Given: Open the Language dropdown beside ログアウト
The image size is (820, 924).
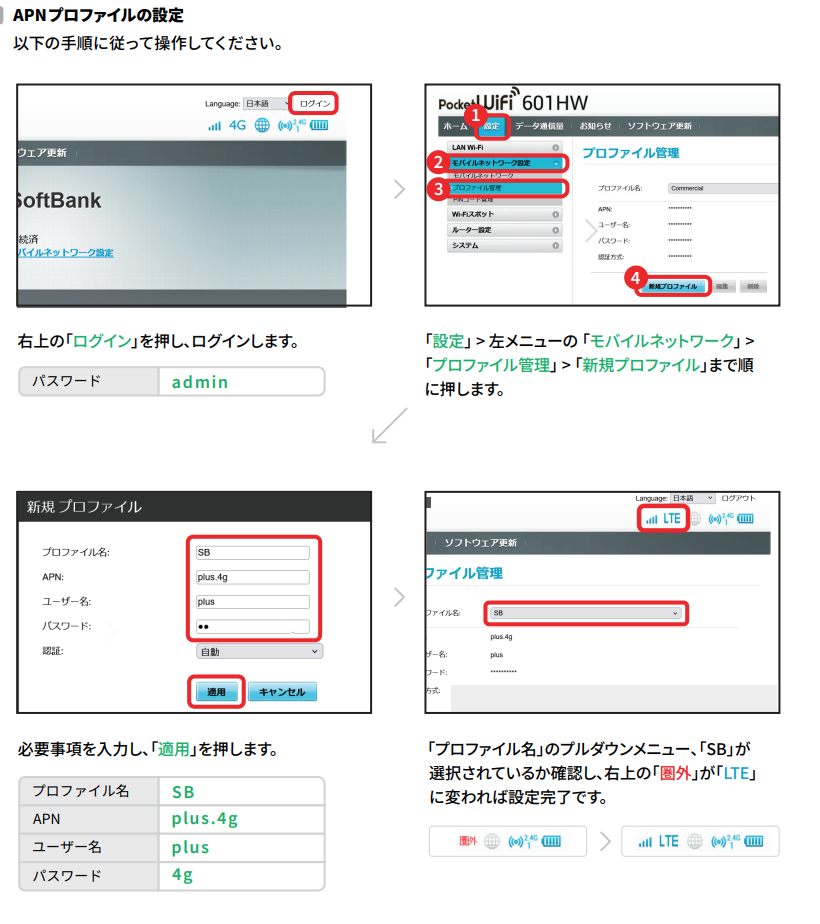Looking at the screenshot, I should click(x=693, y=499).
